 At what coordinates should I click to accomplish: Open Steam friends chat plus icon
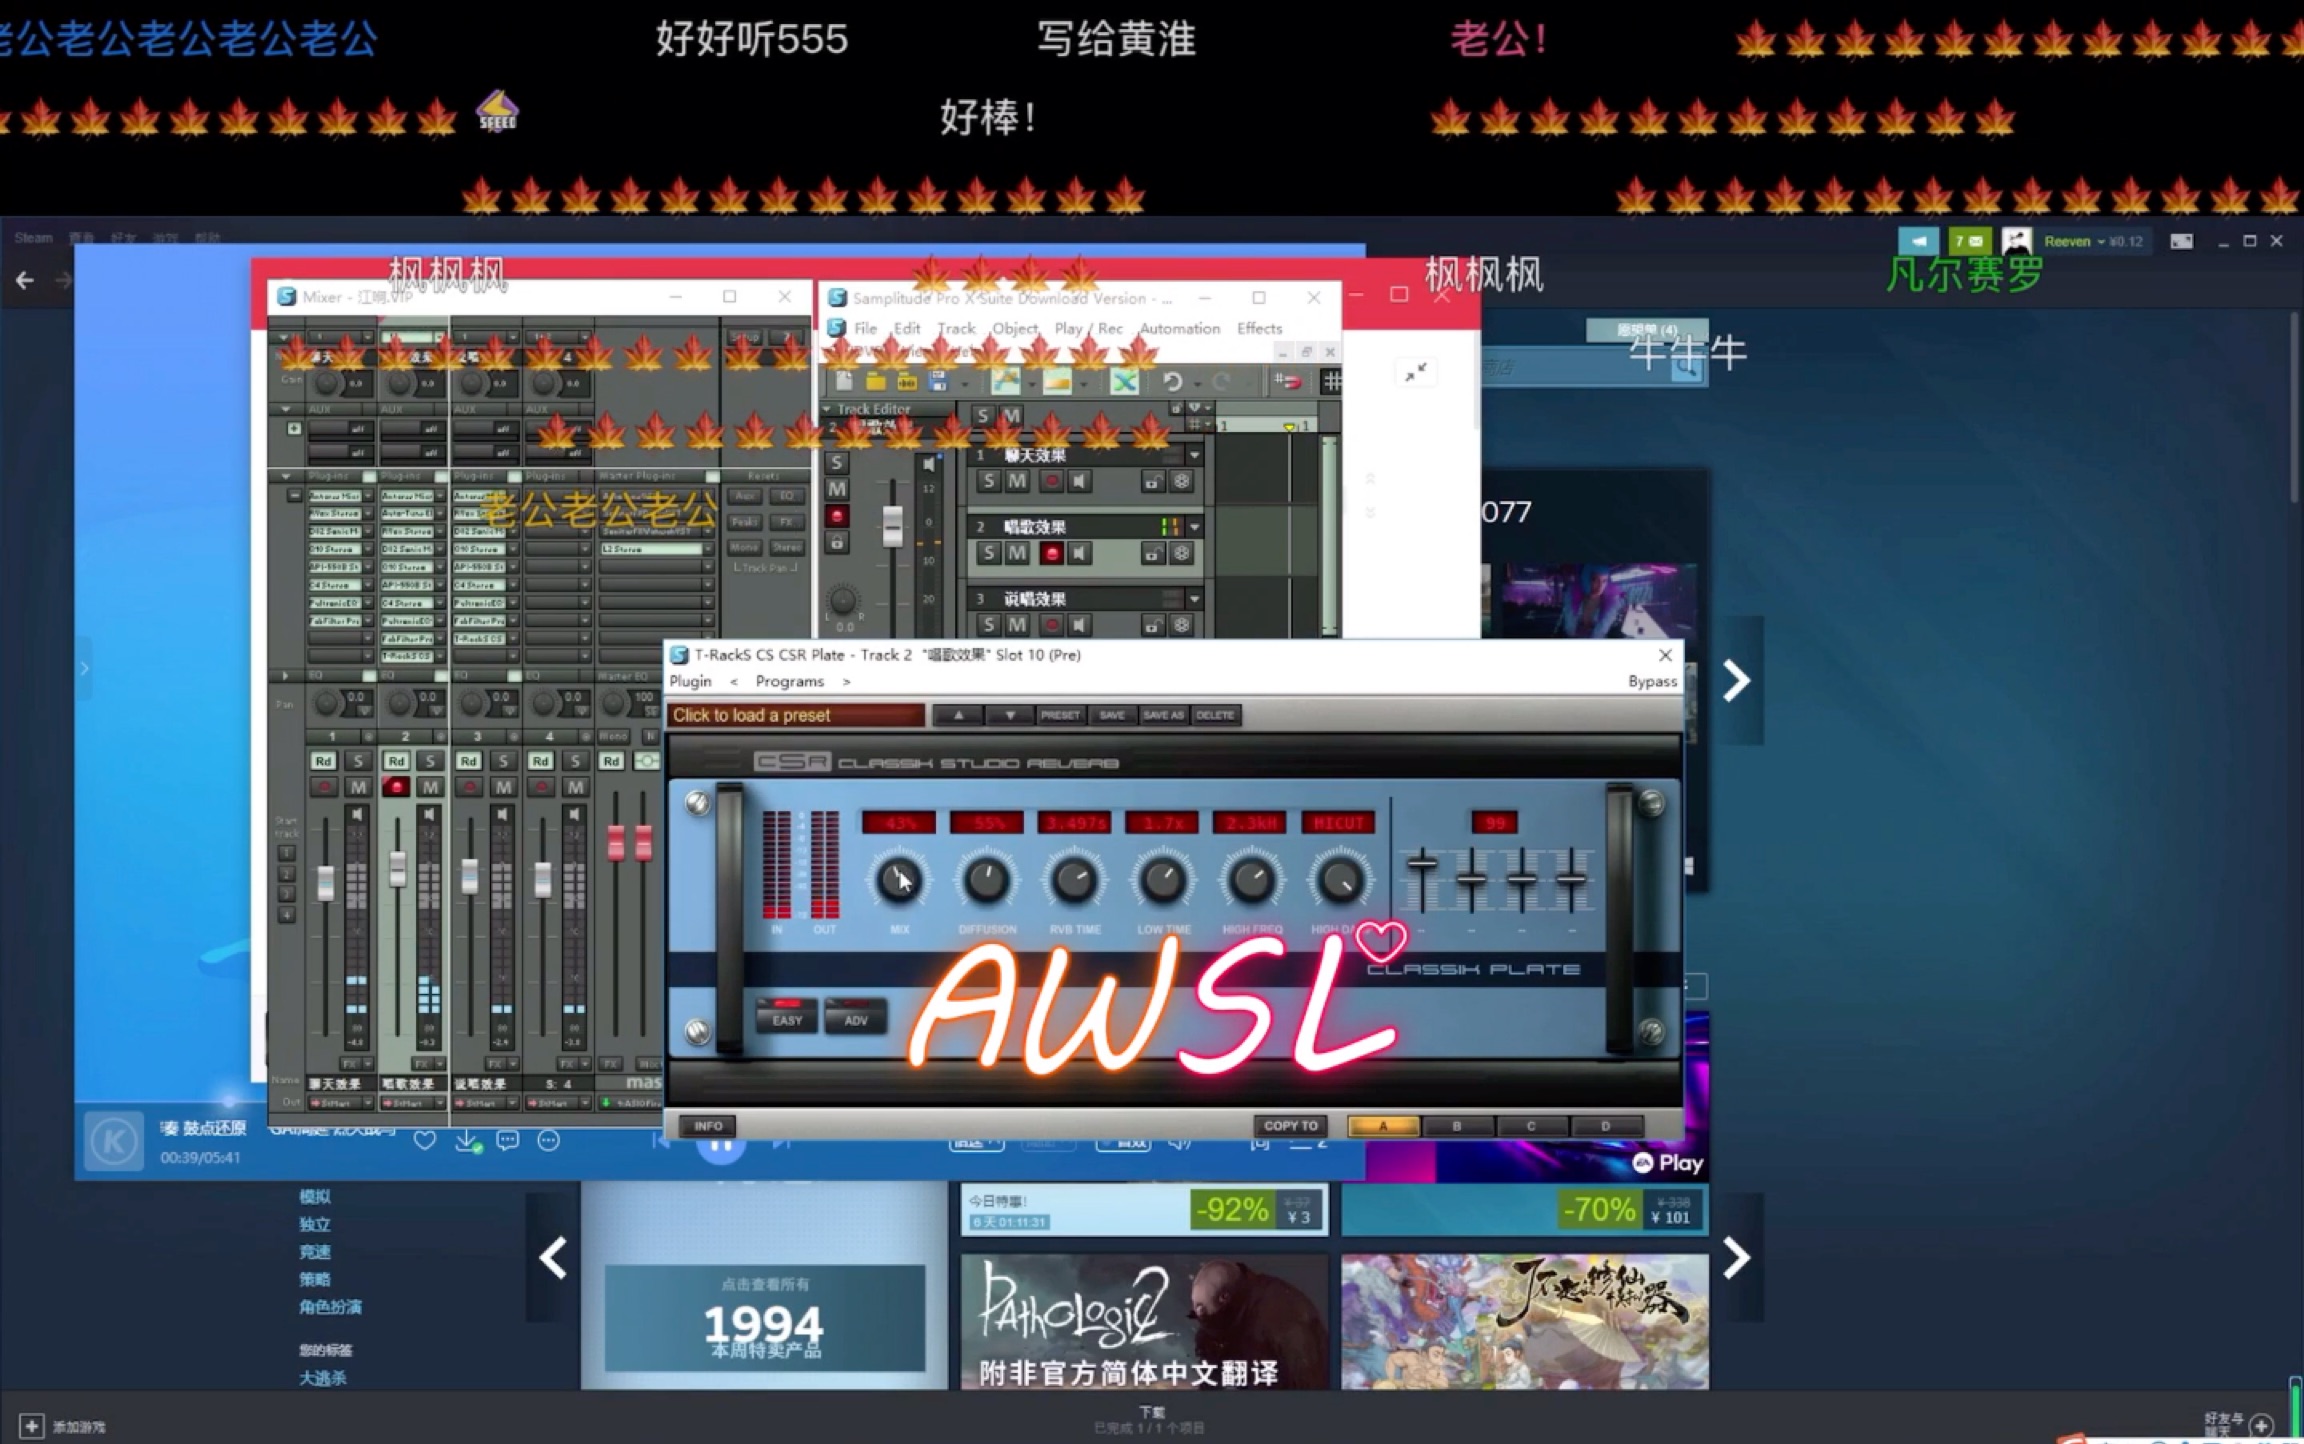pyautogui.click(x=2261, y=1425)
